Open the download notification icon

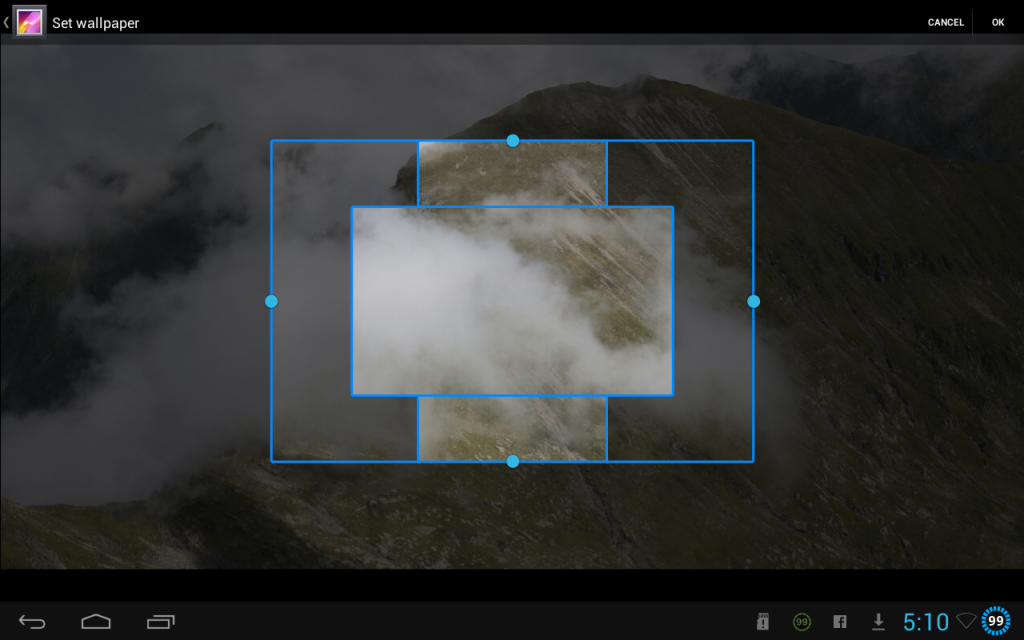pos(878,622)
